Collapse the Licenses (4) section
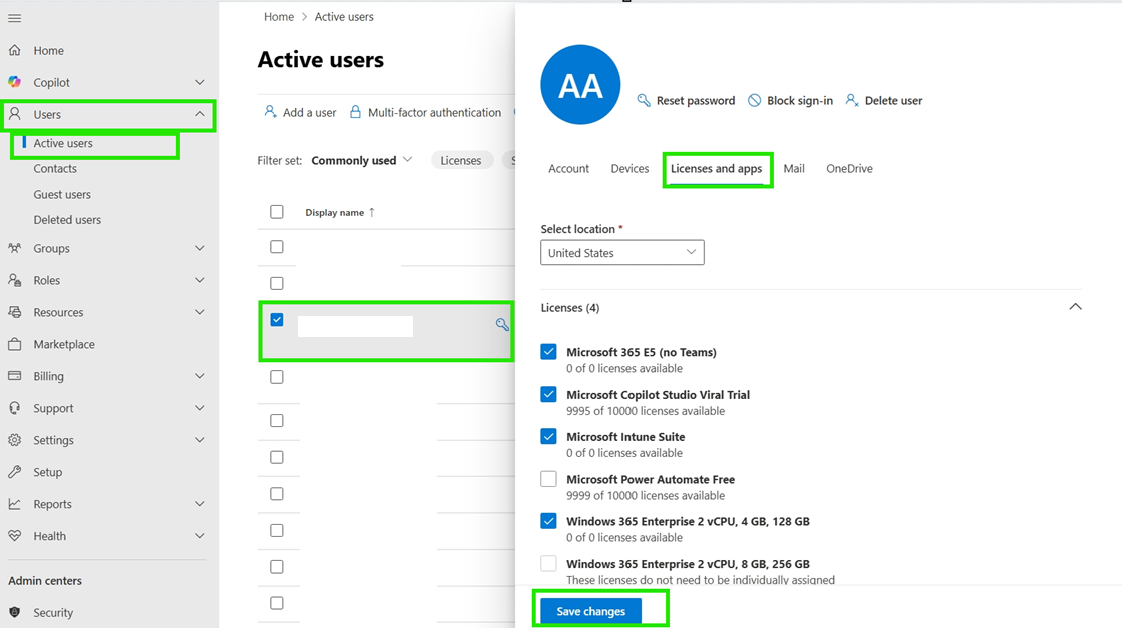Image resolution: width=1122 pixels, height=628 pixels. tap(1075, 307)
